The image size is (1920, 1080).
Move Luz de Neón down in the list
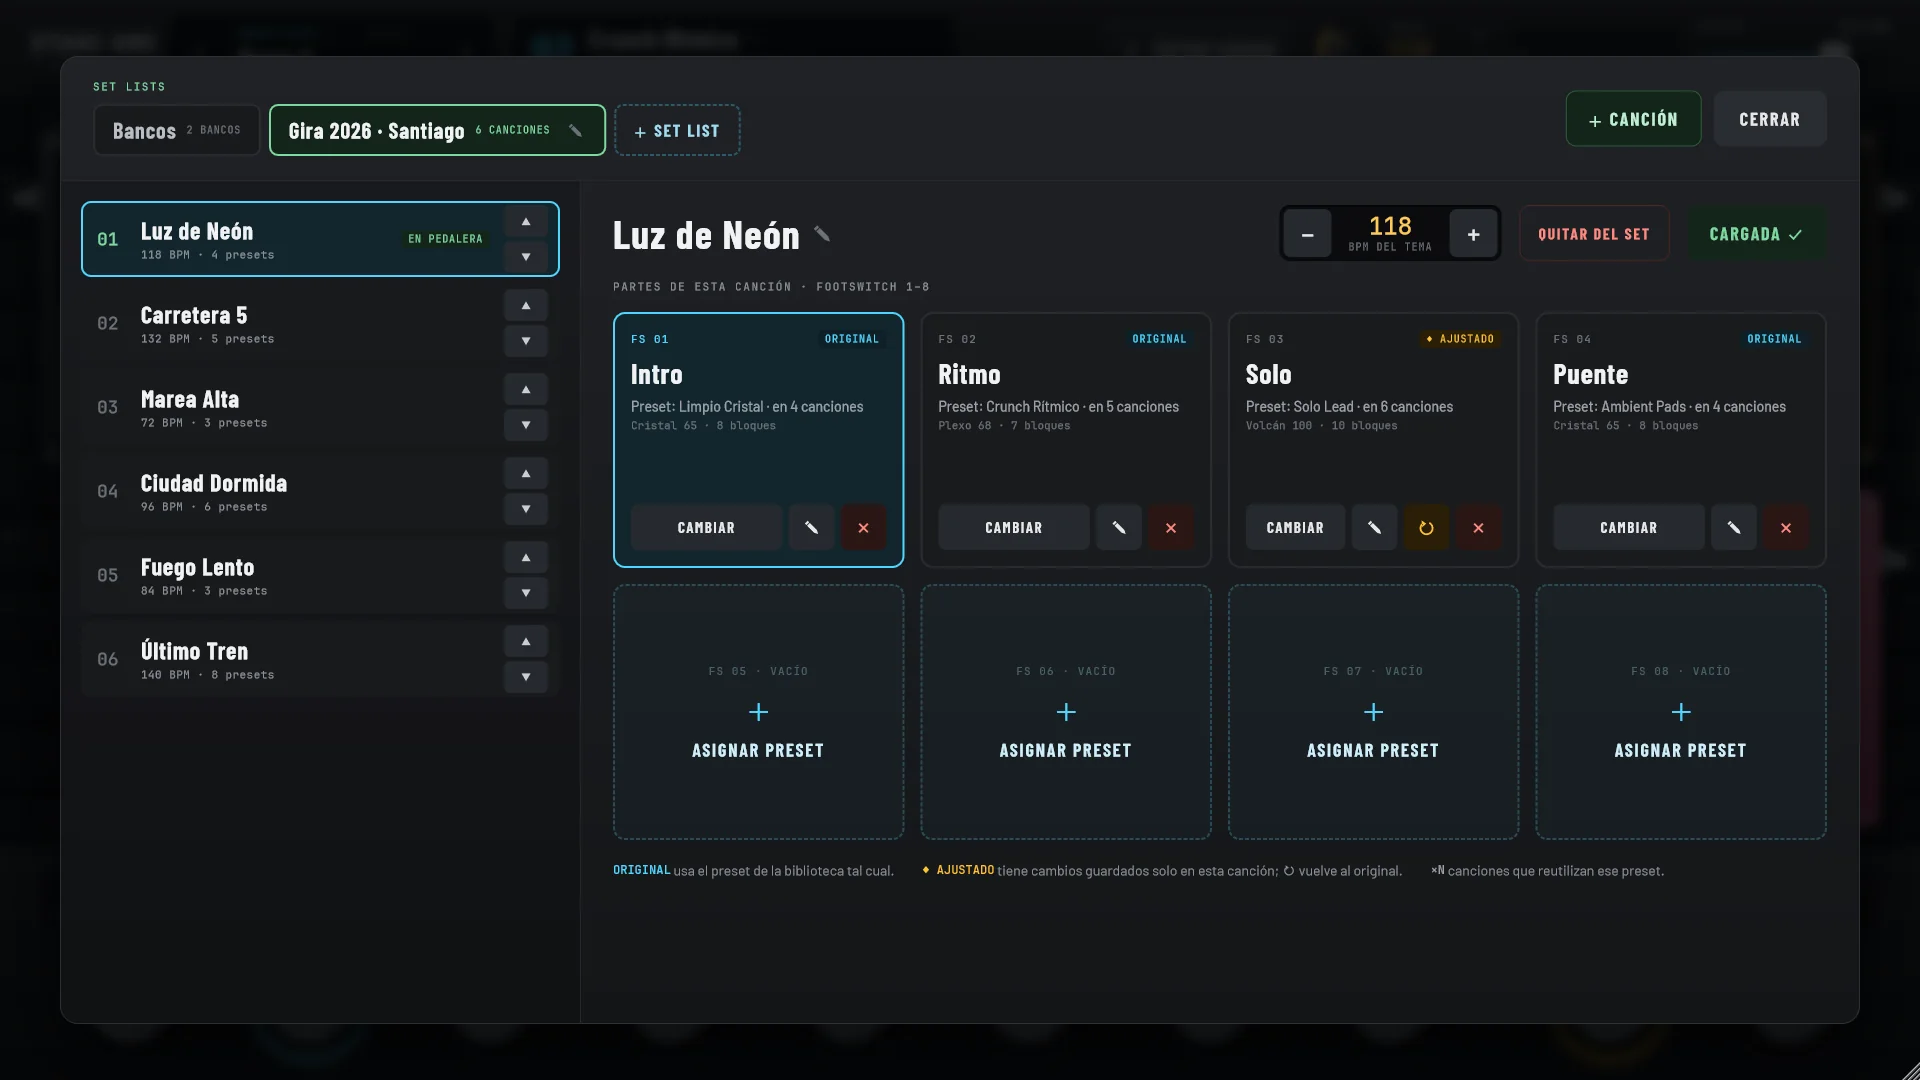pyautogui.click(x=526, y=257)
